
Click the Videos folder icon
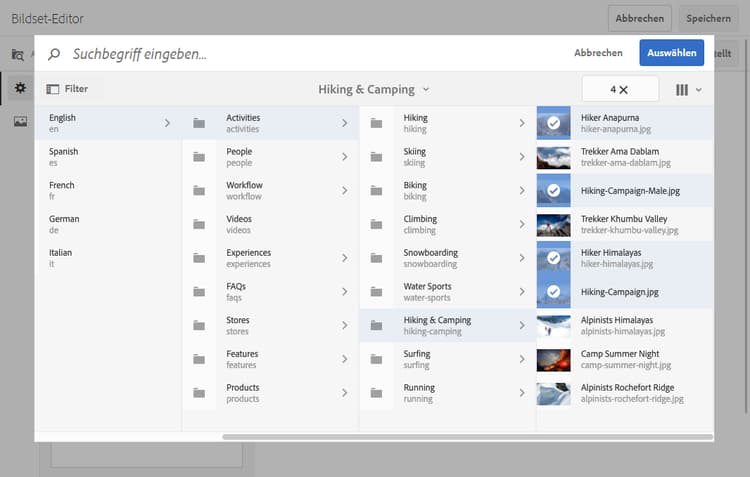(199, 224)
